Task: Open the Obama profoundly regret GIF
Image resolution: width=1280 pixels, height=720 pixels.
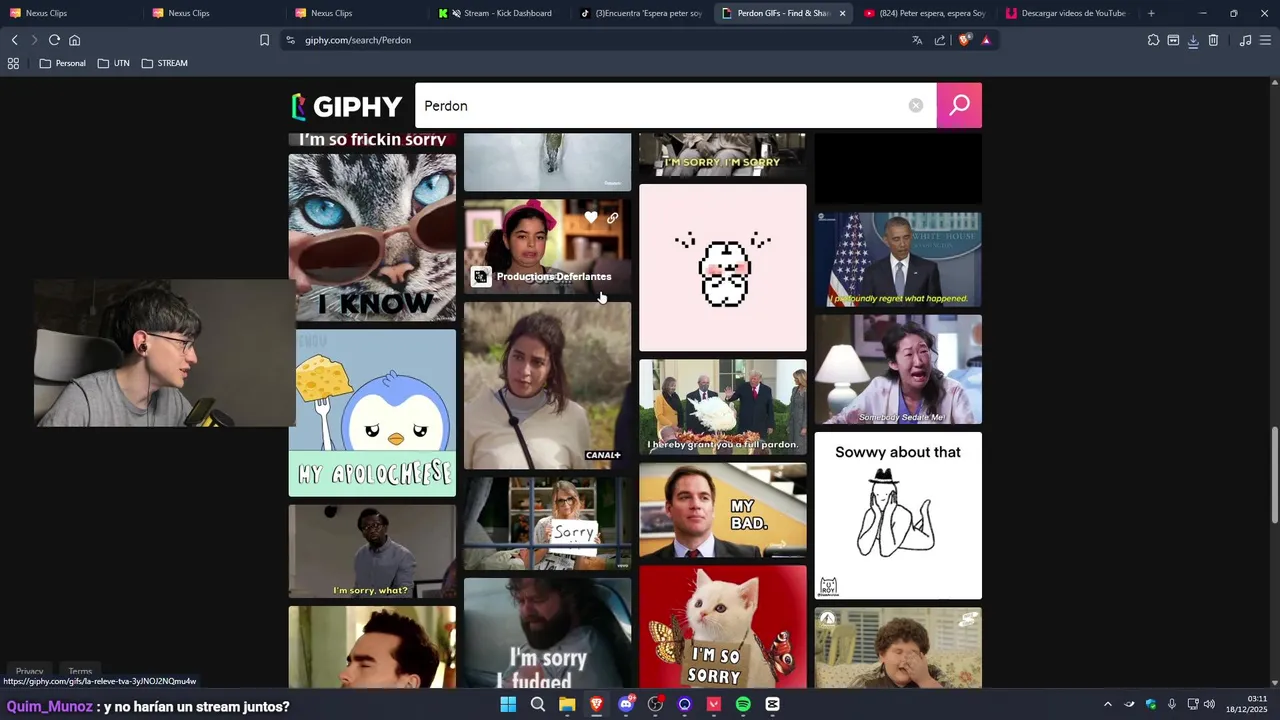Action: 898,259
